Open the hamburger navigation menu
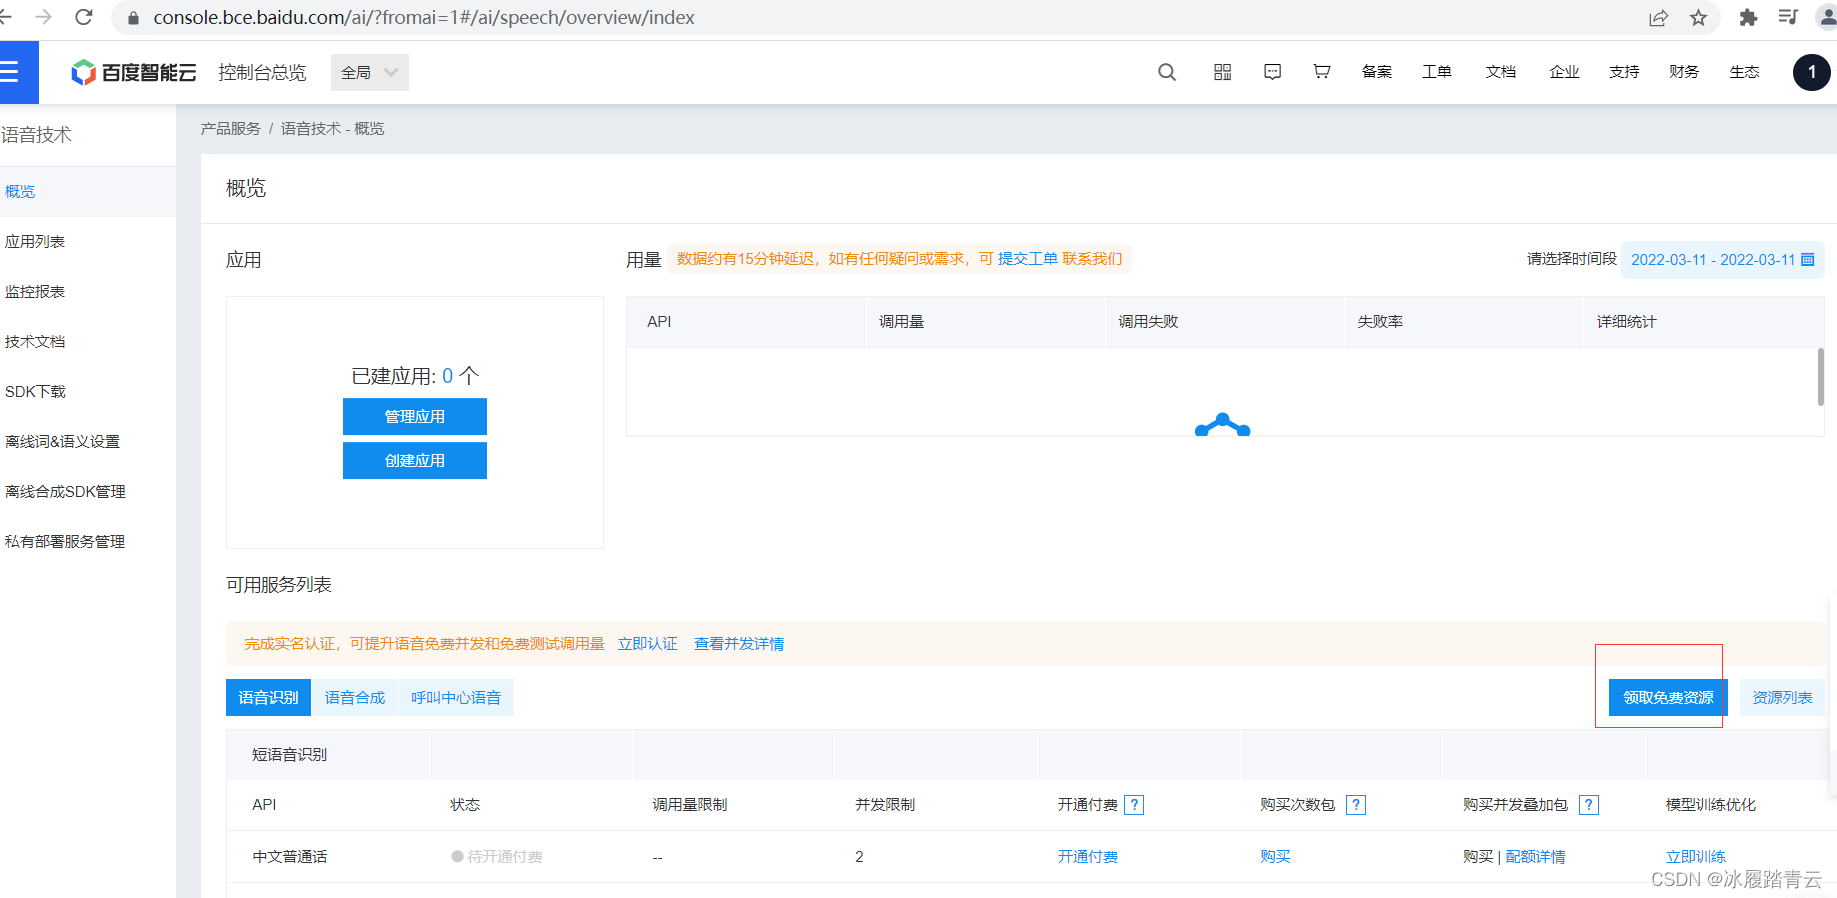The width and height of the screenshot is (1837, 898). point(10,72)
